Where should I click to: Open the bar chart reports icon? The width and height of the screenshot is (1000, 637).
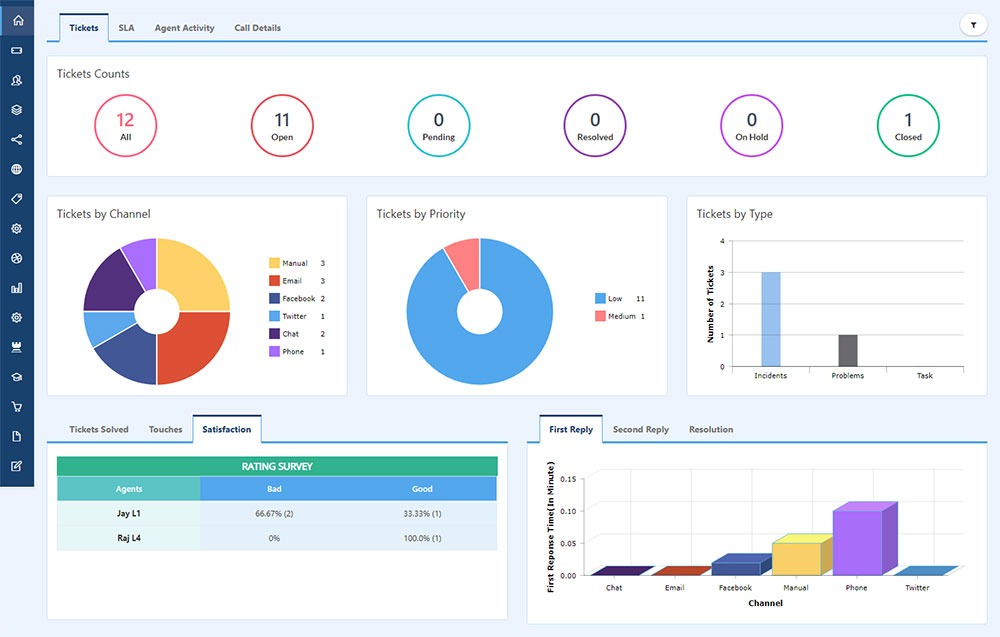point(17,288)
